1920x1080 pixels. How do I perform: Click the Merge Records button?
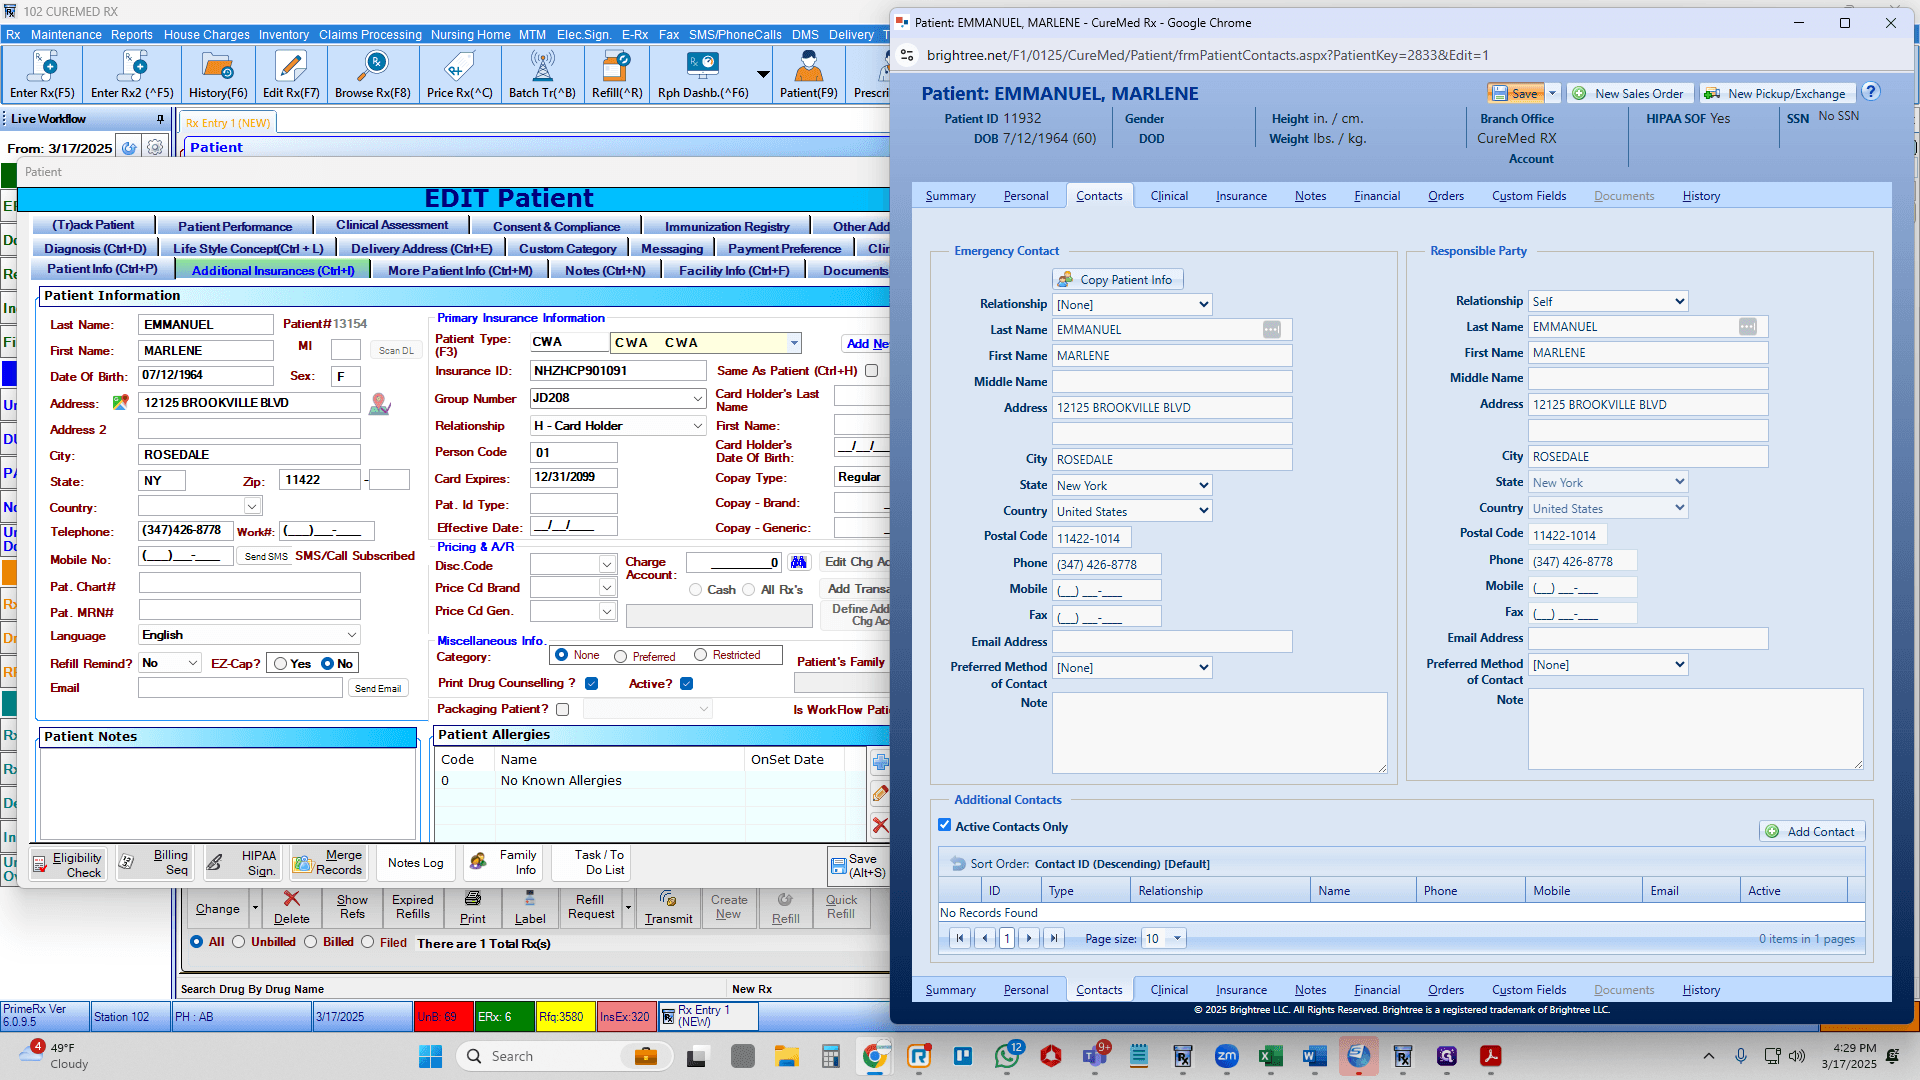tap(328, 862)
